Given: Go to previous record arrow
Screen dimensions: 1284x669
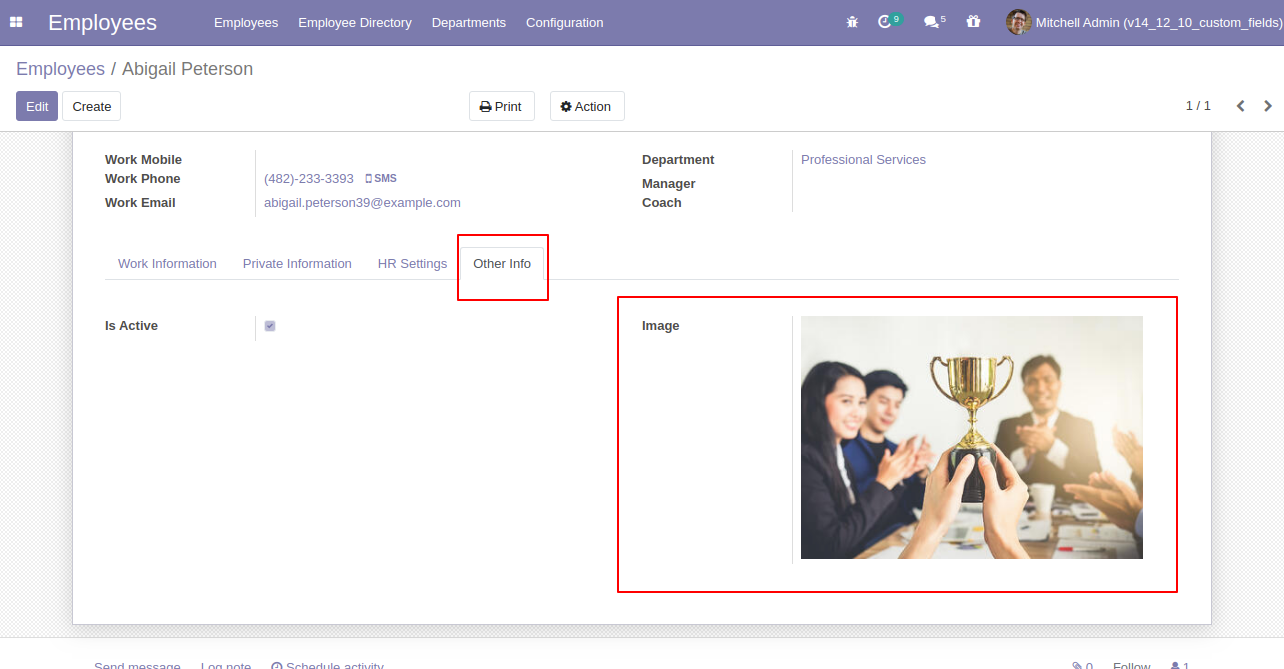Looking at the screenshot, I should [x=1240, y=106].
